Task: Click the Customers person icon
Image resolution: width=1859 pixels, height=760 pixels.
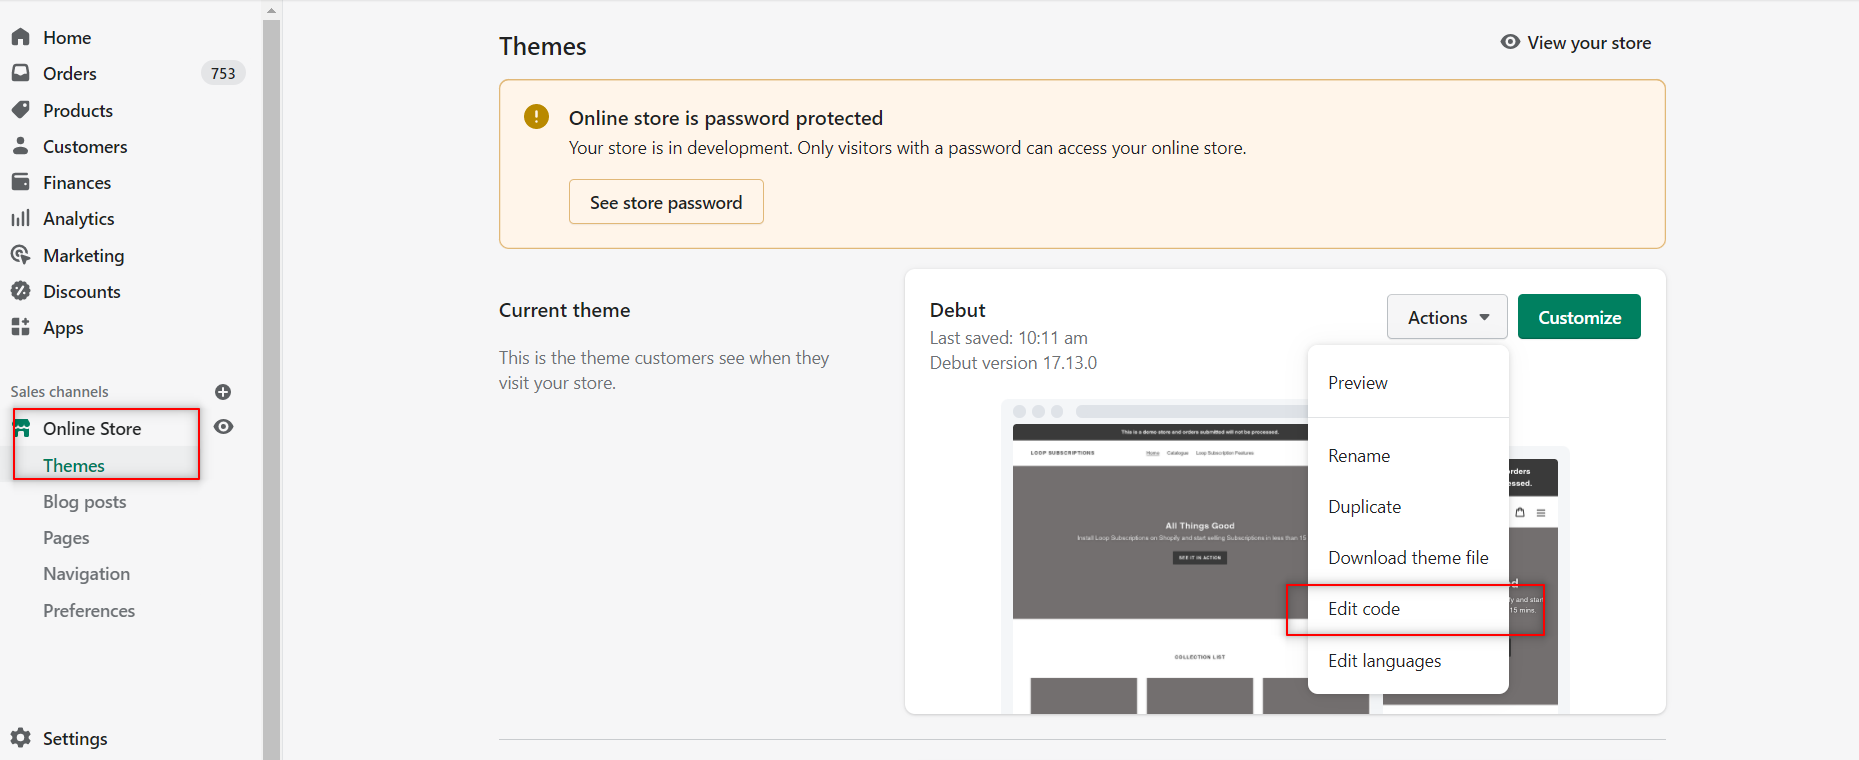Action: [20, 146]
